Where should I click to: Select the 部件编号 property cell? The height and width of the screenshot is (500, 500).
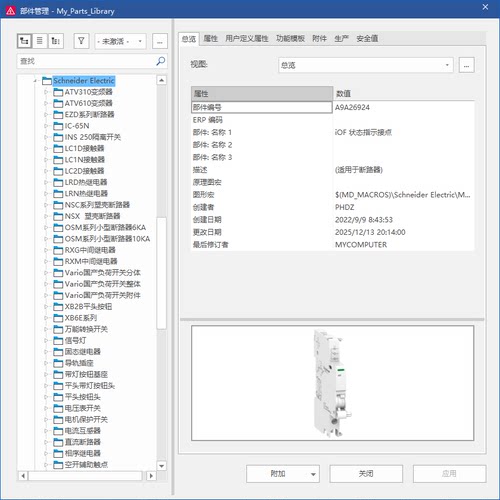click(262, 107)
